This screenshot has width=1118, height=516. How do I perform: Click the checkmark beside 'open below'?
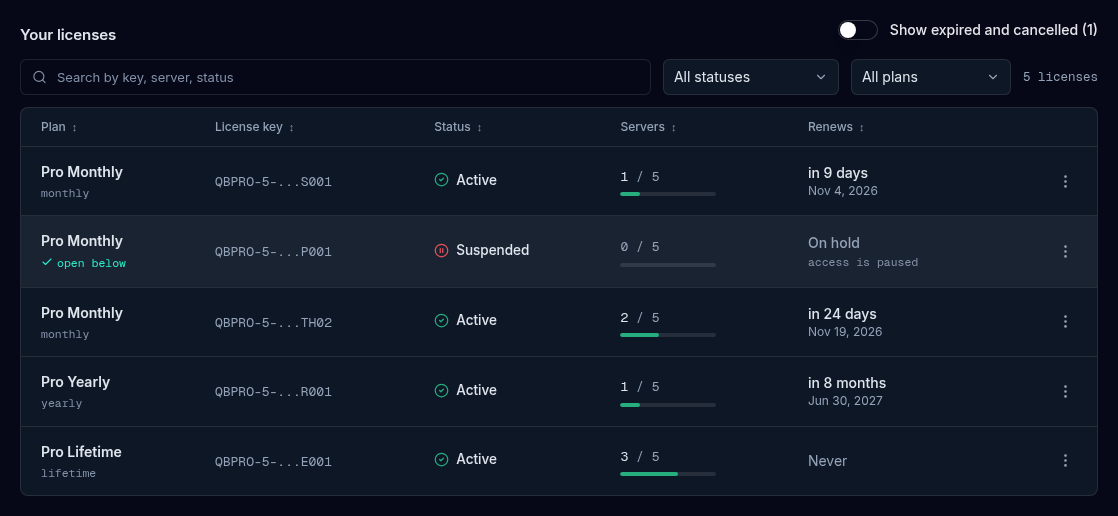point(47,262)
